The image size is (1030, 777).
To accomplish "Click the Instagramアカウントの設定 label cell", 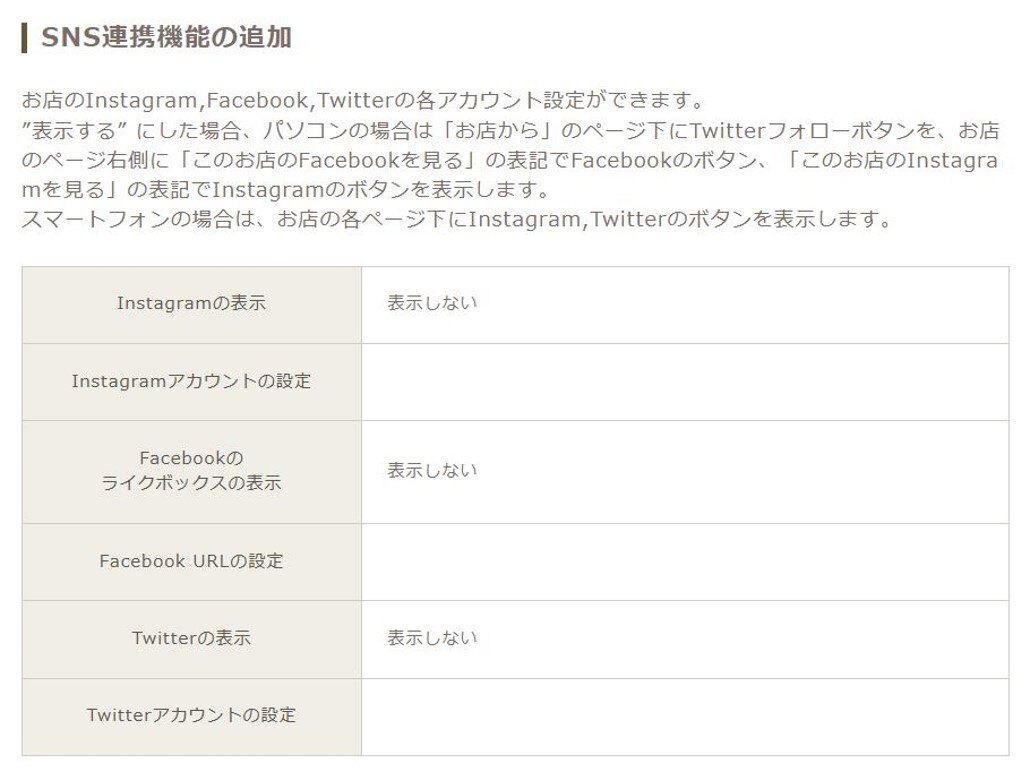I will pyautogui.click(x=191, y=382).
